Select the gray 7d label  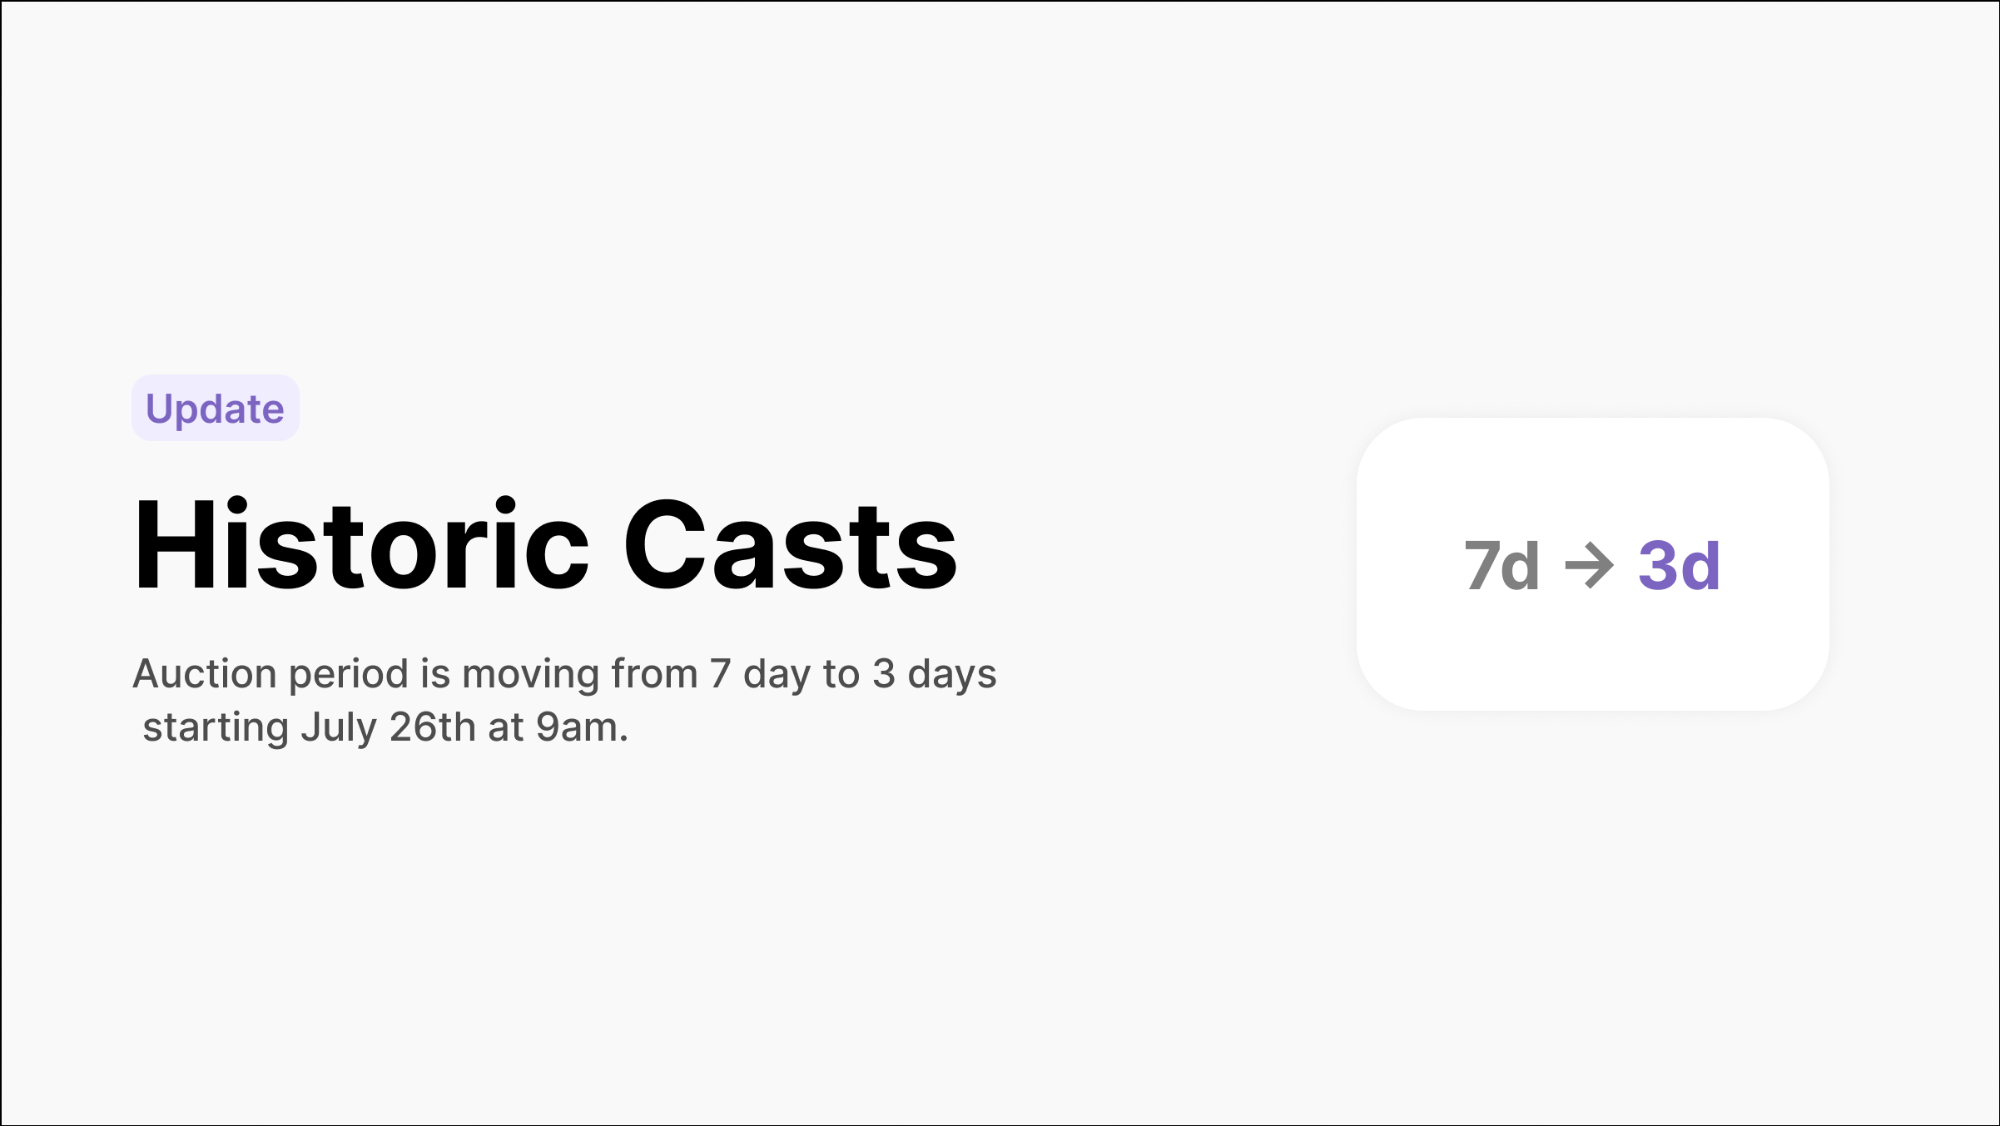(x=1502, y=566)
